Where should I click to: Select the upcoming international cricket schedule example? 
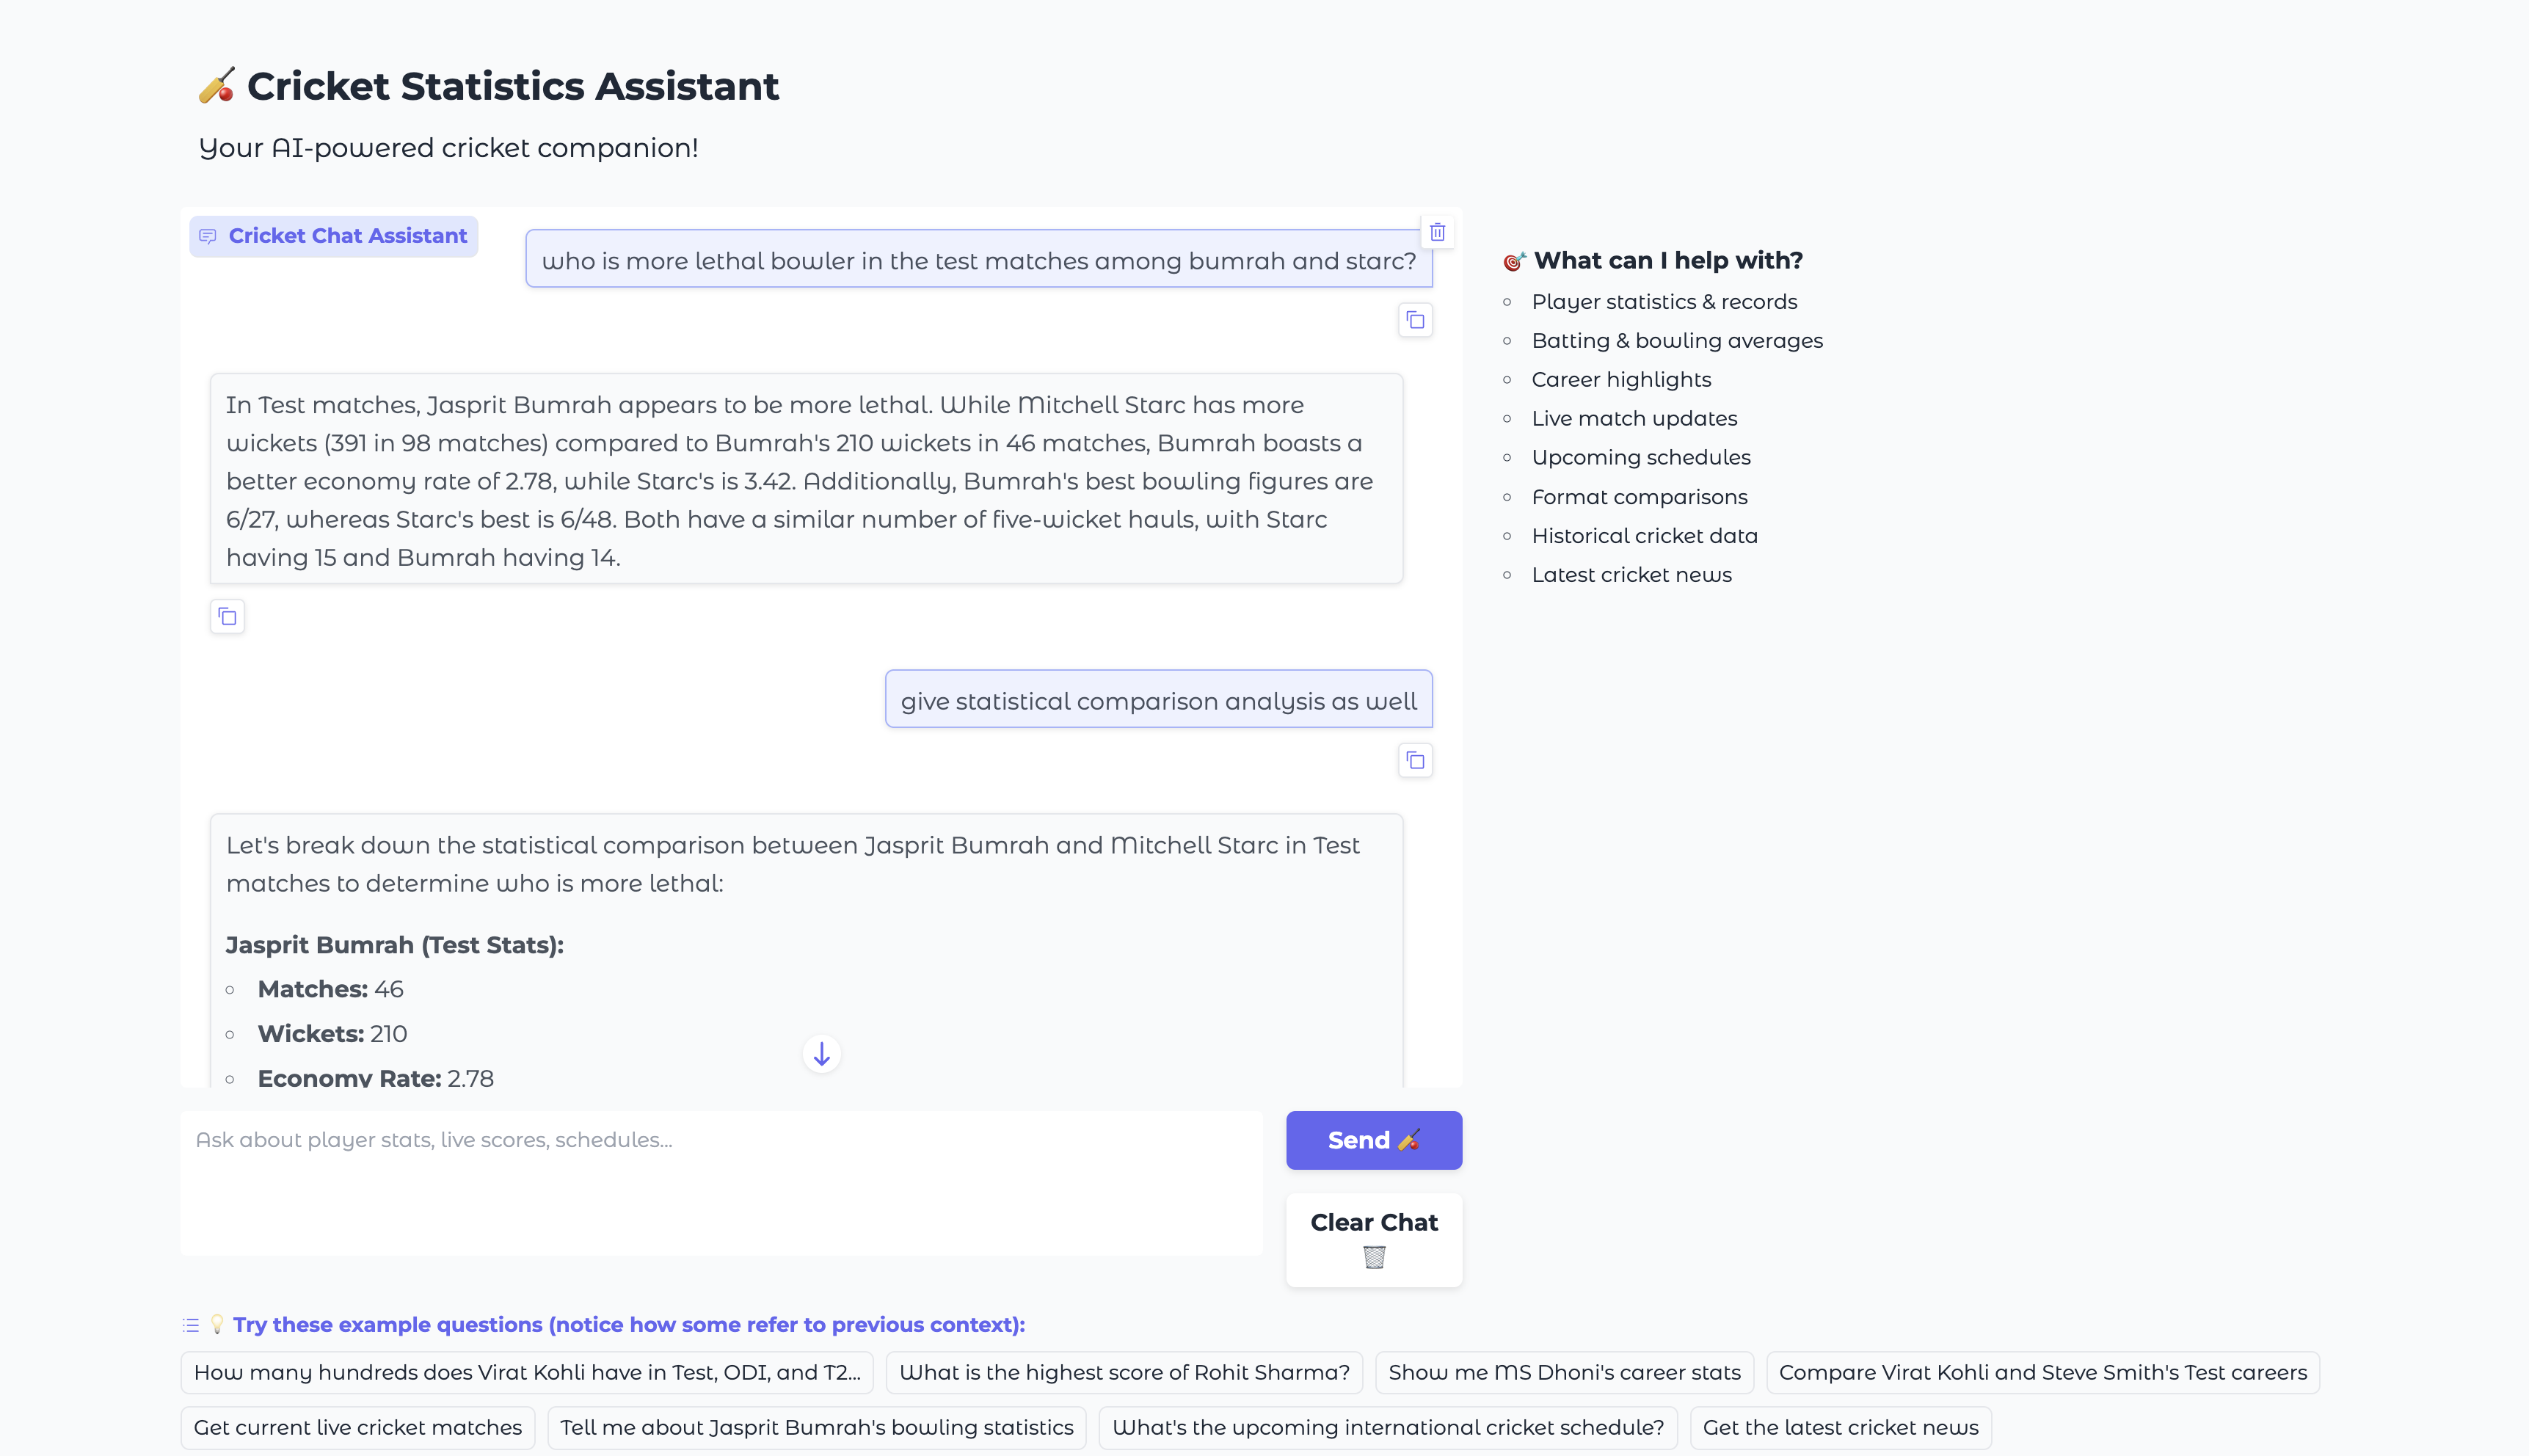pos(1387,1427)
